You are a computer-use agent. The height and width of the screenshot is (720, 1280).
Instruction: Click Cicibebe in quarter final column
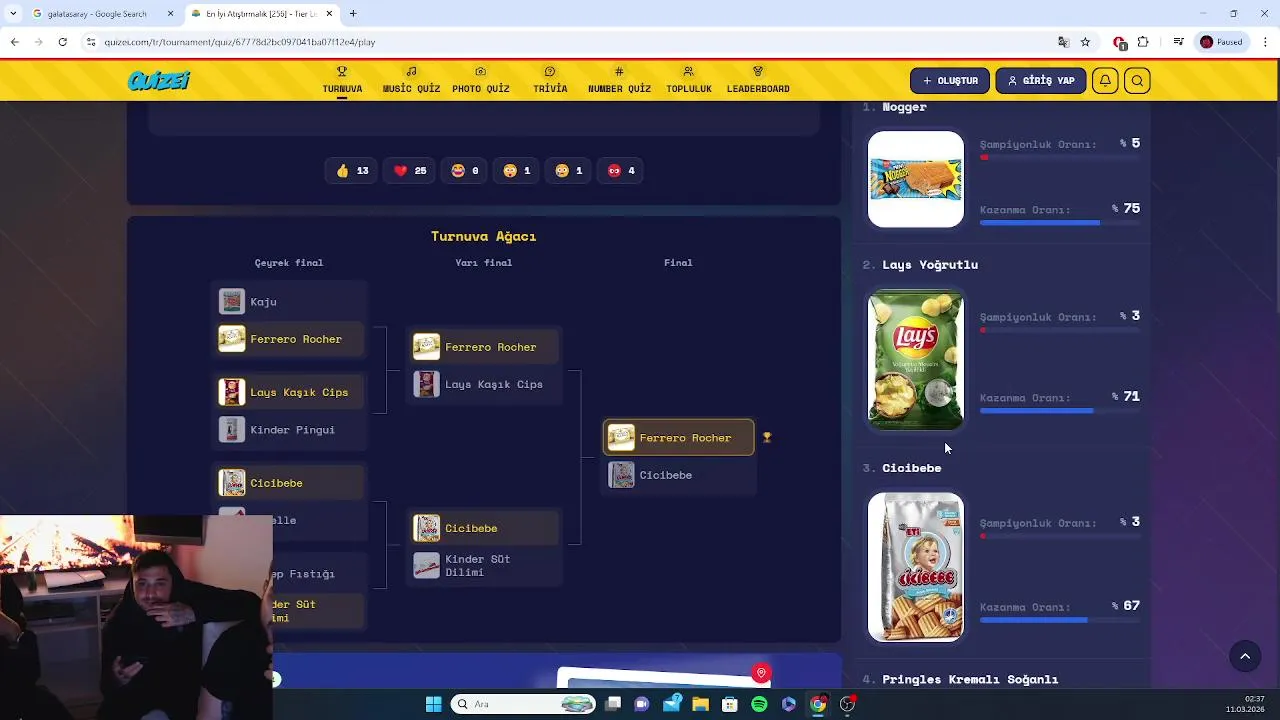[x=291, y=483]
